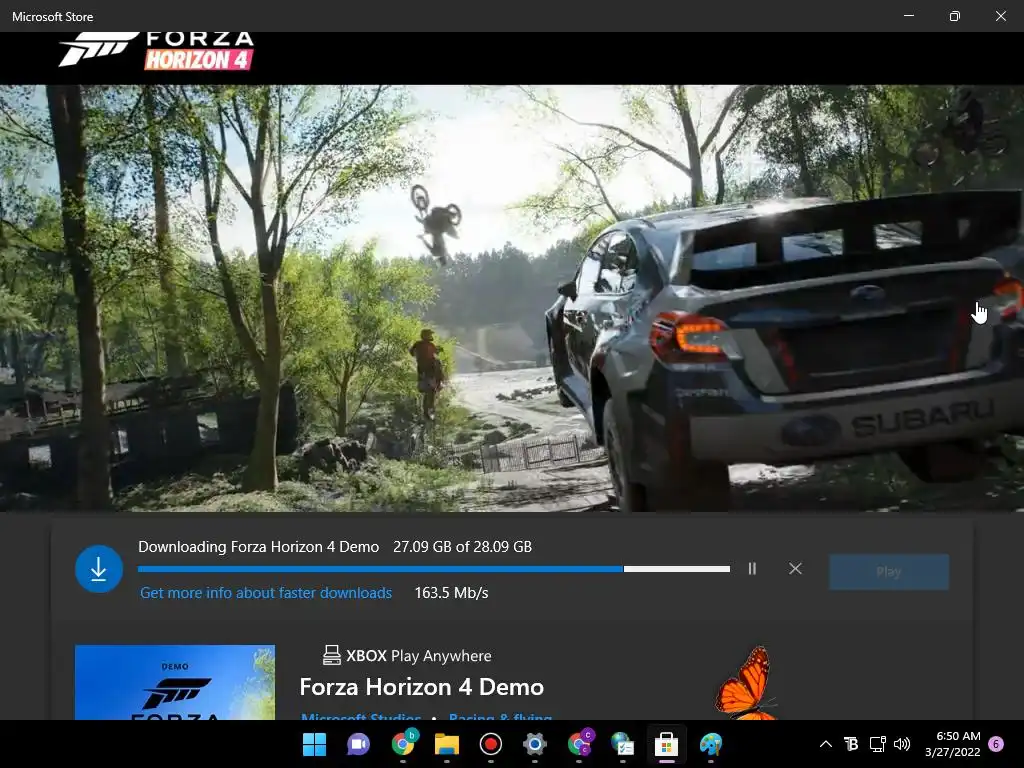Open the Windows Start menu
This screenshot has width=1024, height=768.
[314, 744]
